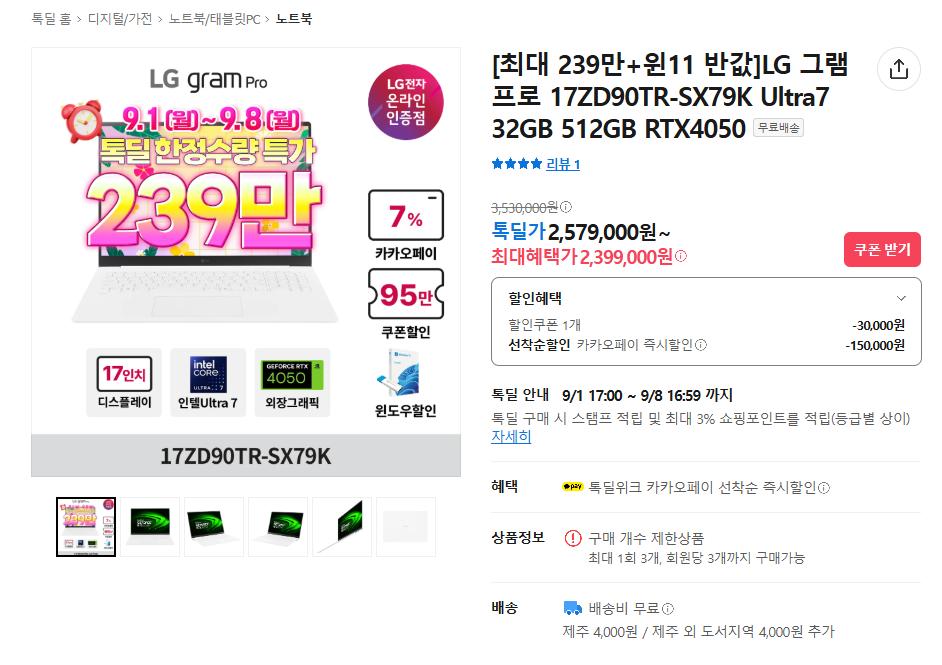Click info icon beside original price 3,530,000원
942x665 pixels.
pos(565,207)
